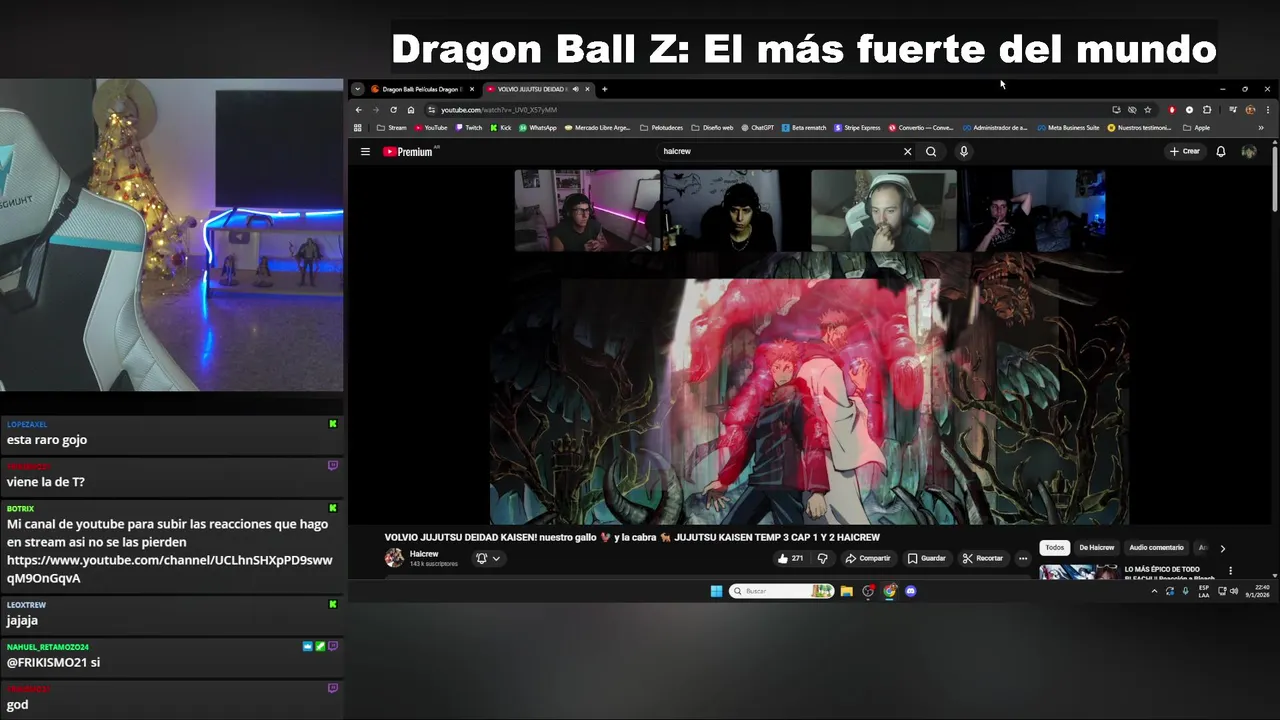The image size is (1280, 720).
Task: Open the Mercado Libre bookmark
Action: [x=597, y=128]
